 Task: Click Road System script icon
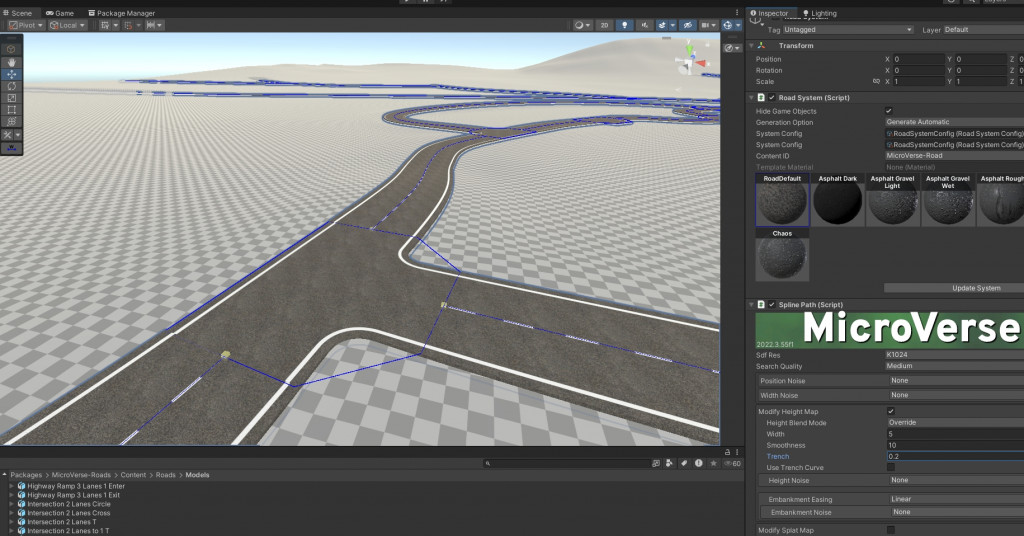click(x=761, y=97)
